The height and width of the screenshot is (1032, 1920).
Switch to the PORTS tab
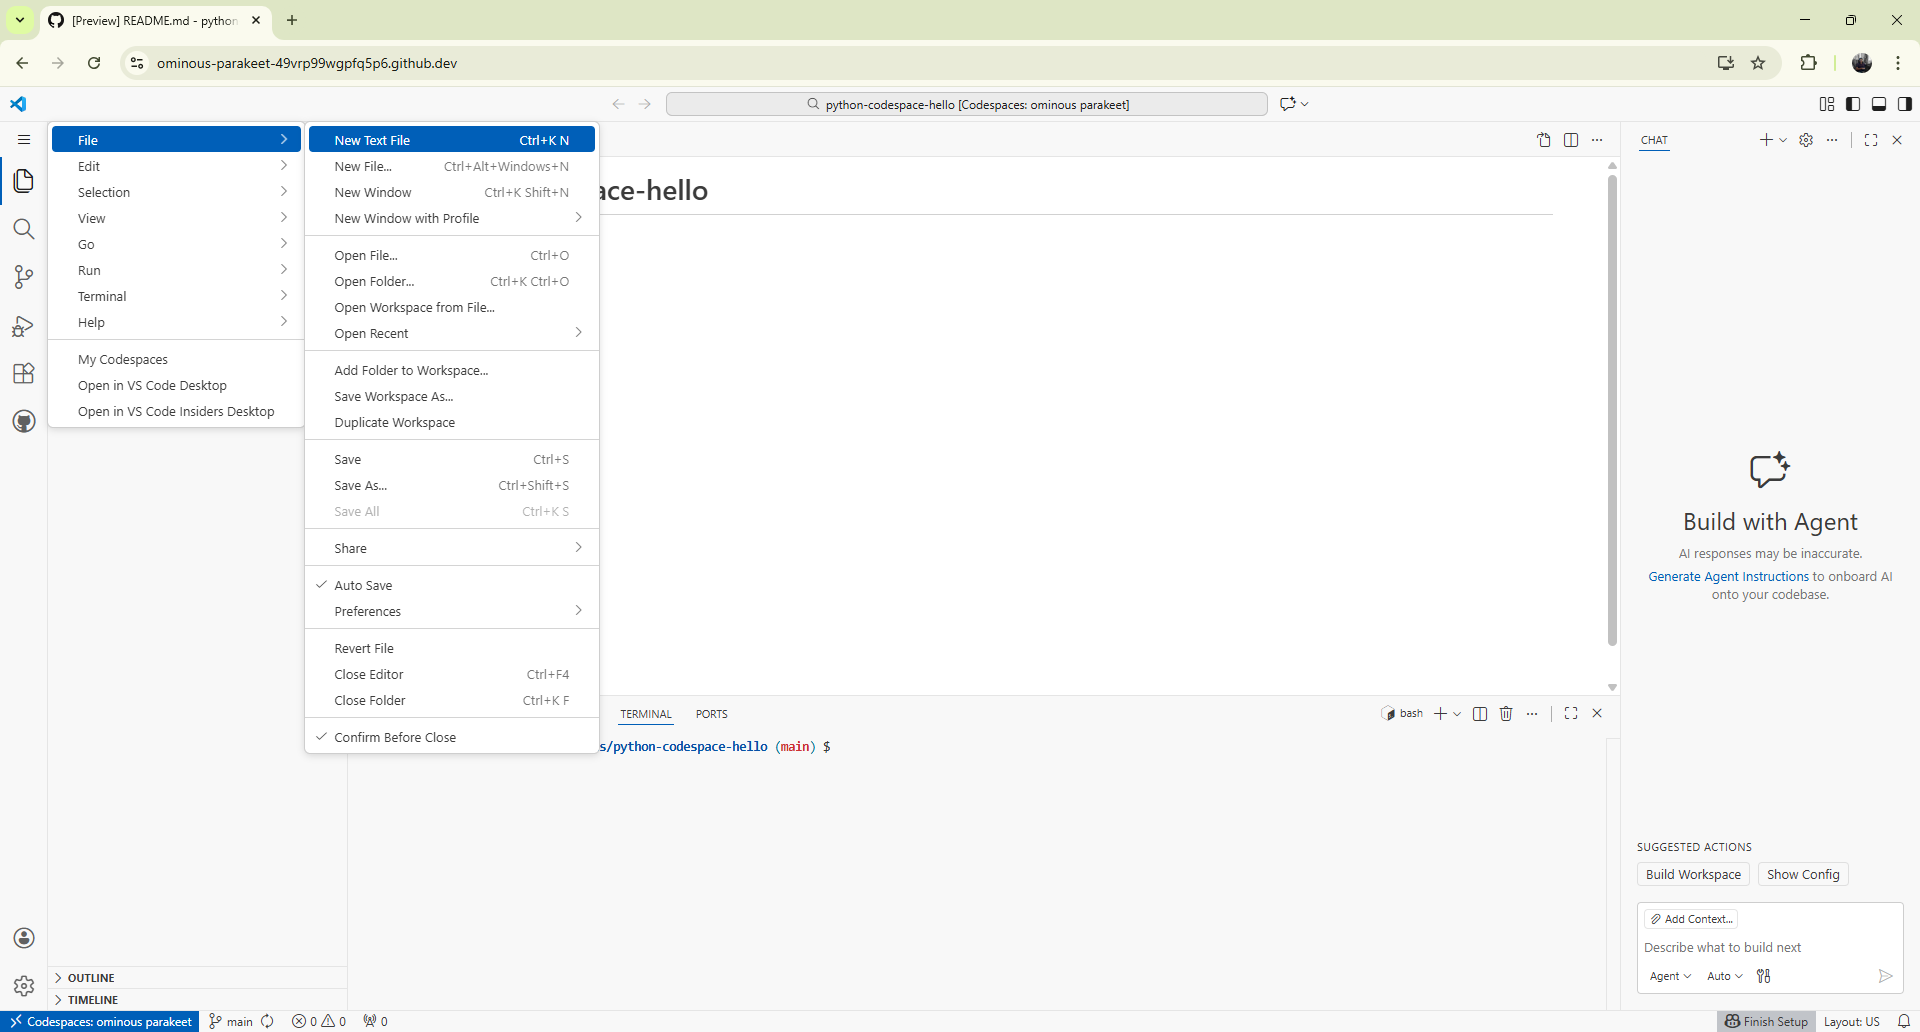(x=712, y=714)
